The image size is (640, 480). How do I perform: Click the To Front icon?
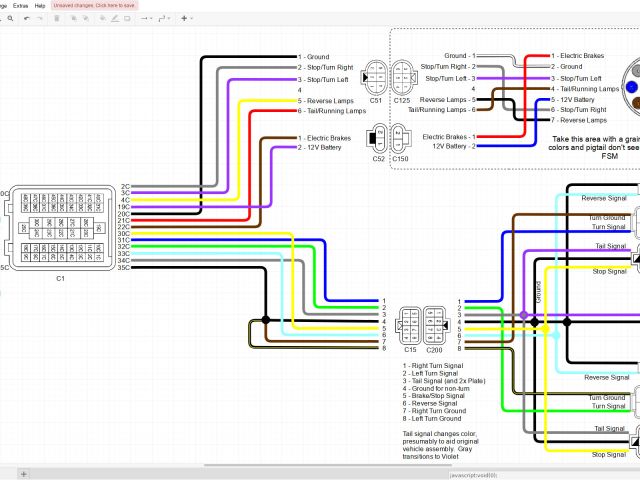(72, 18)
